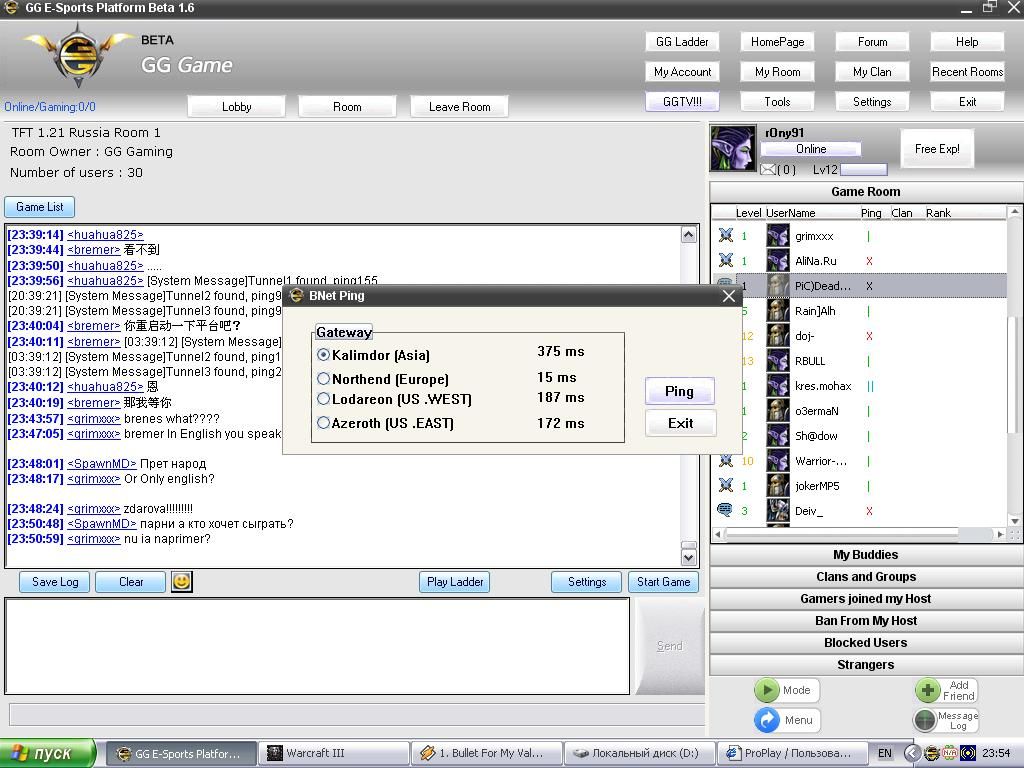The image size is (1024, 768).
Task: Open the ProPlay browser taskbar item
Action: click(x=792, y=753)
